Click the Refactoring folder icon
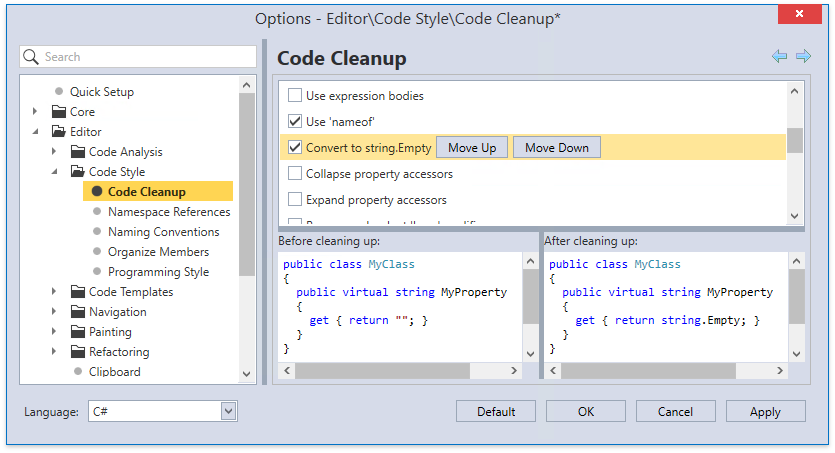 [x=79, y=352]
